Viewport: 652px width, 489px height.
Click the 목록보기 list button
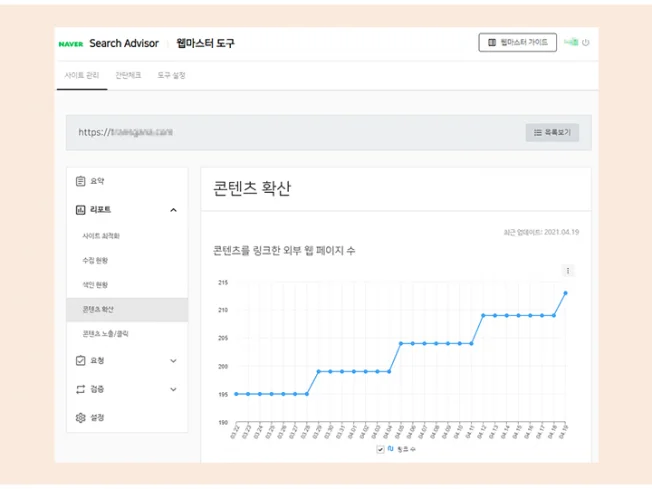click(552, 133)
